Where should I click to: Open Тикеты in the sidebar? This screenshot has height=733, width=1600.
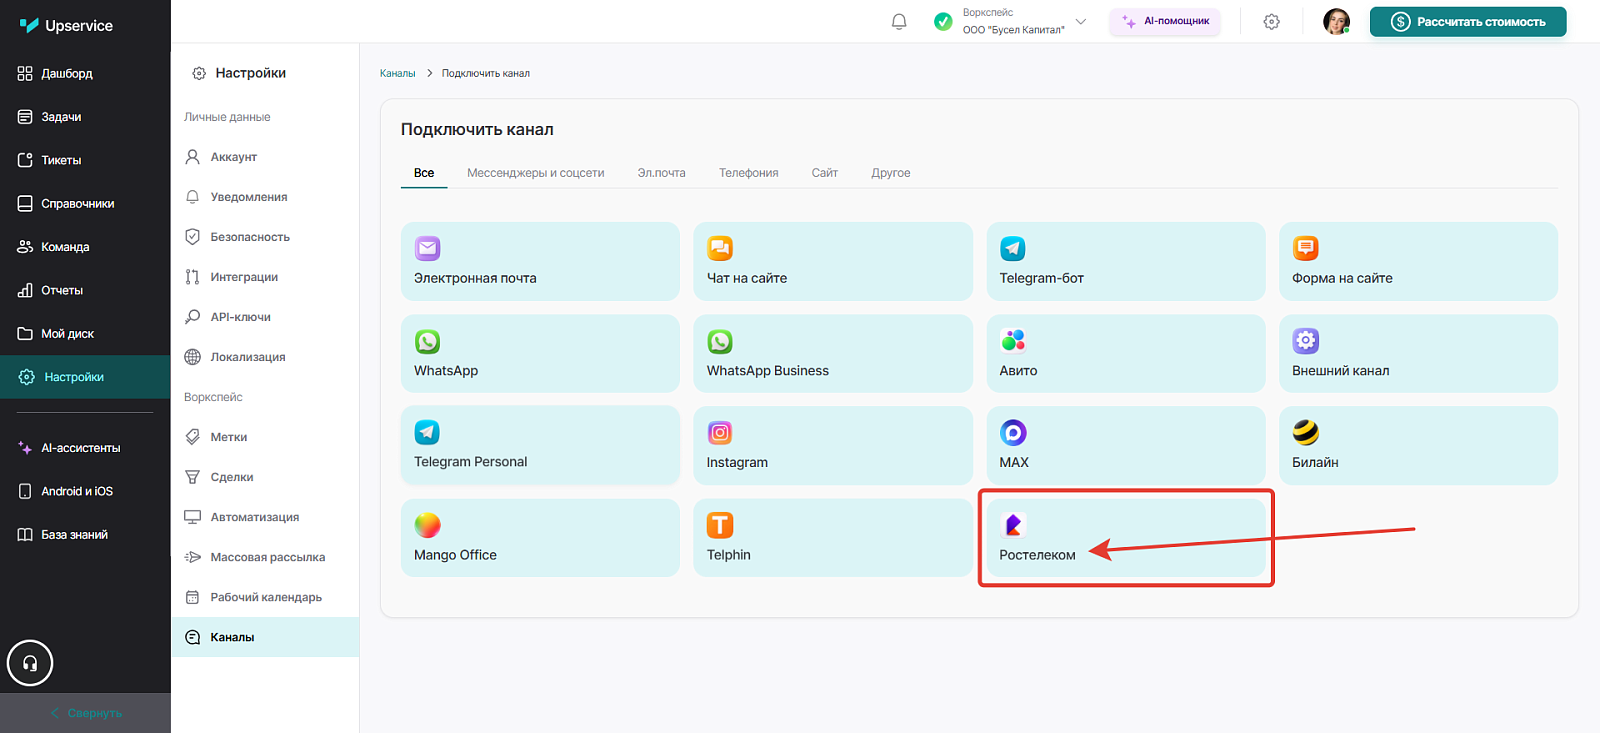pos(85,160)
